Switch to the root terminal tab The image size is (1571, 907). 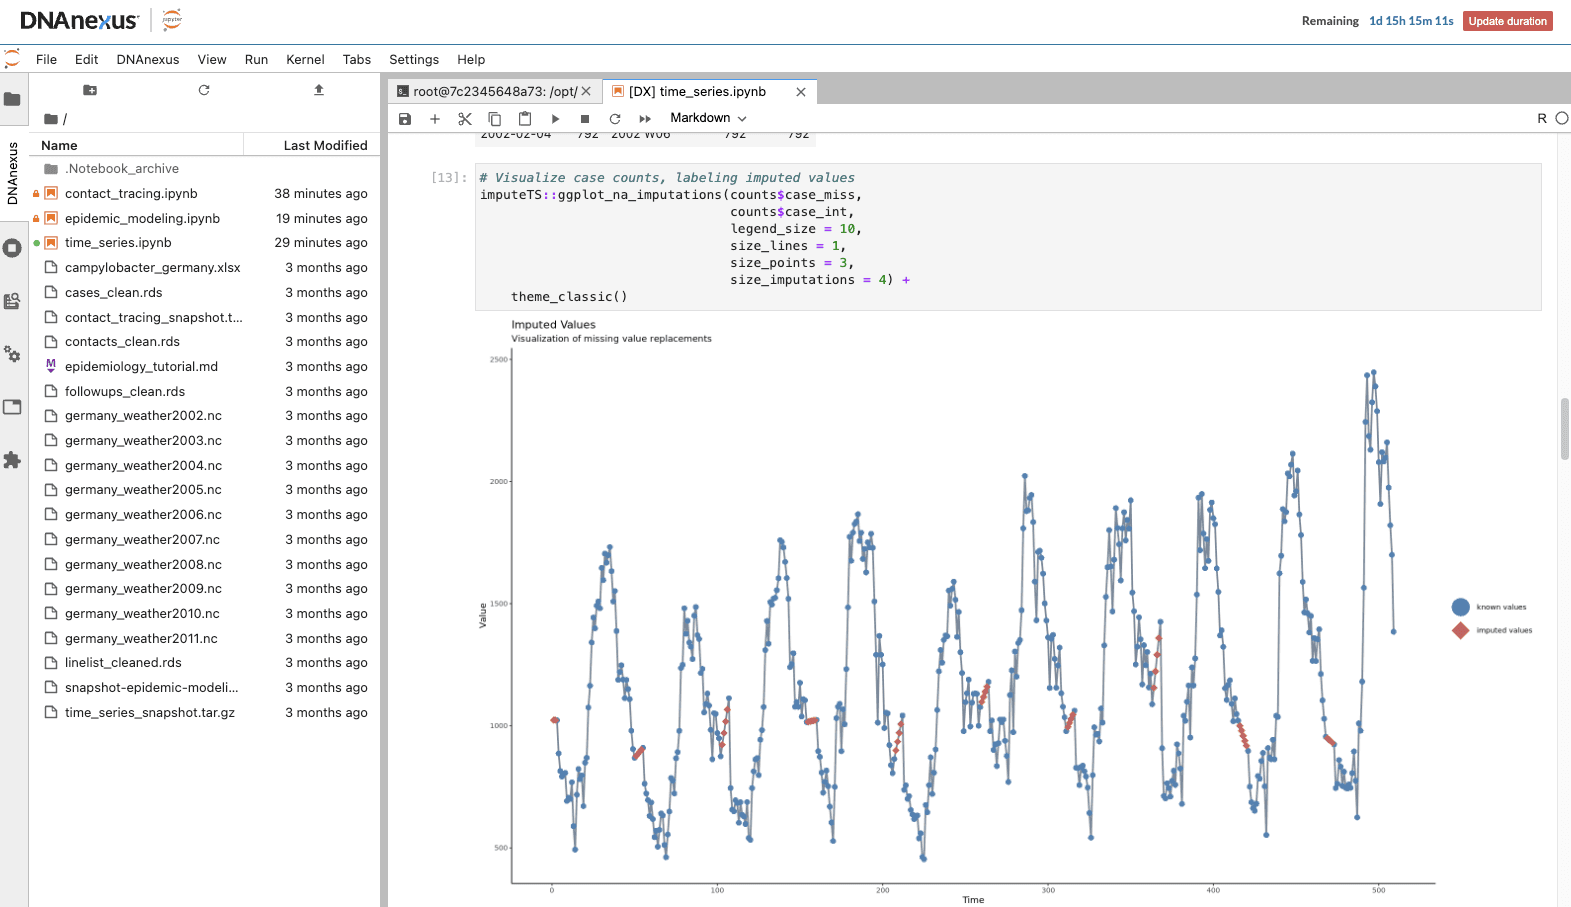[x=487, y=92]
